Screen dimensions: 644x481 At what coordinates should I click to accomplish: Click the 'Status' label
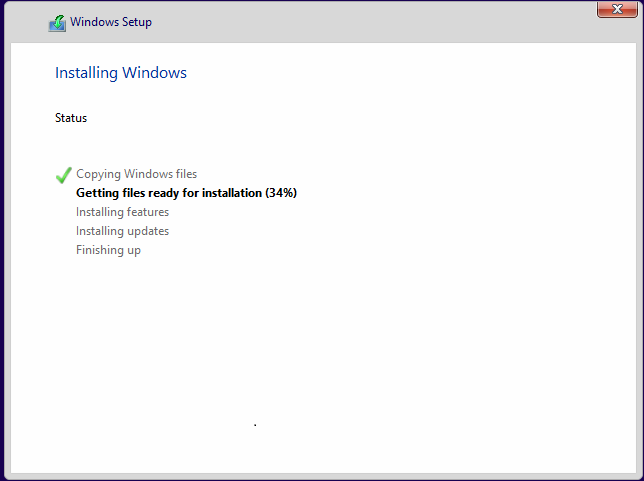pyautogui.click(x=71, y=118)
